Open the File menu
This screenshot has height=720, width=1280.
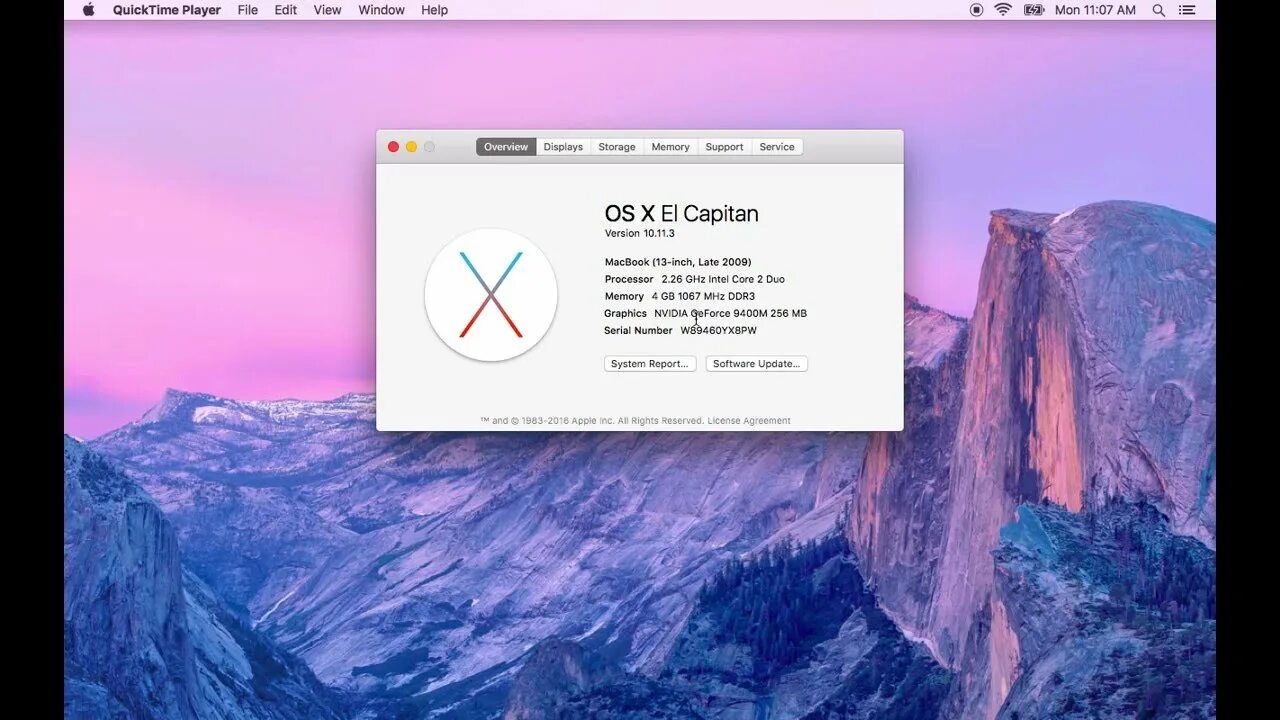click(x=248, y=10)
